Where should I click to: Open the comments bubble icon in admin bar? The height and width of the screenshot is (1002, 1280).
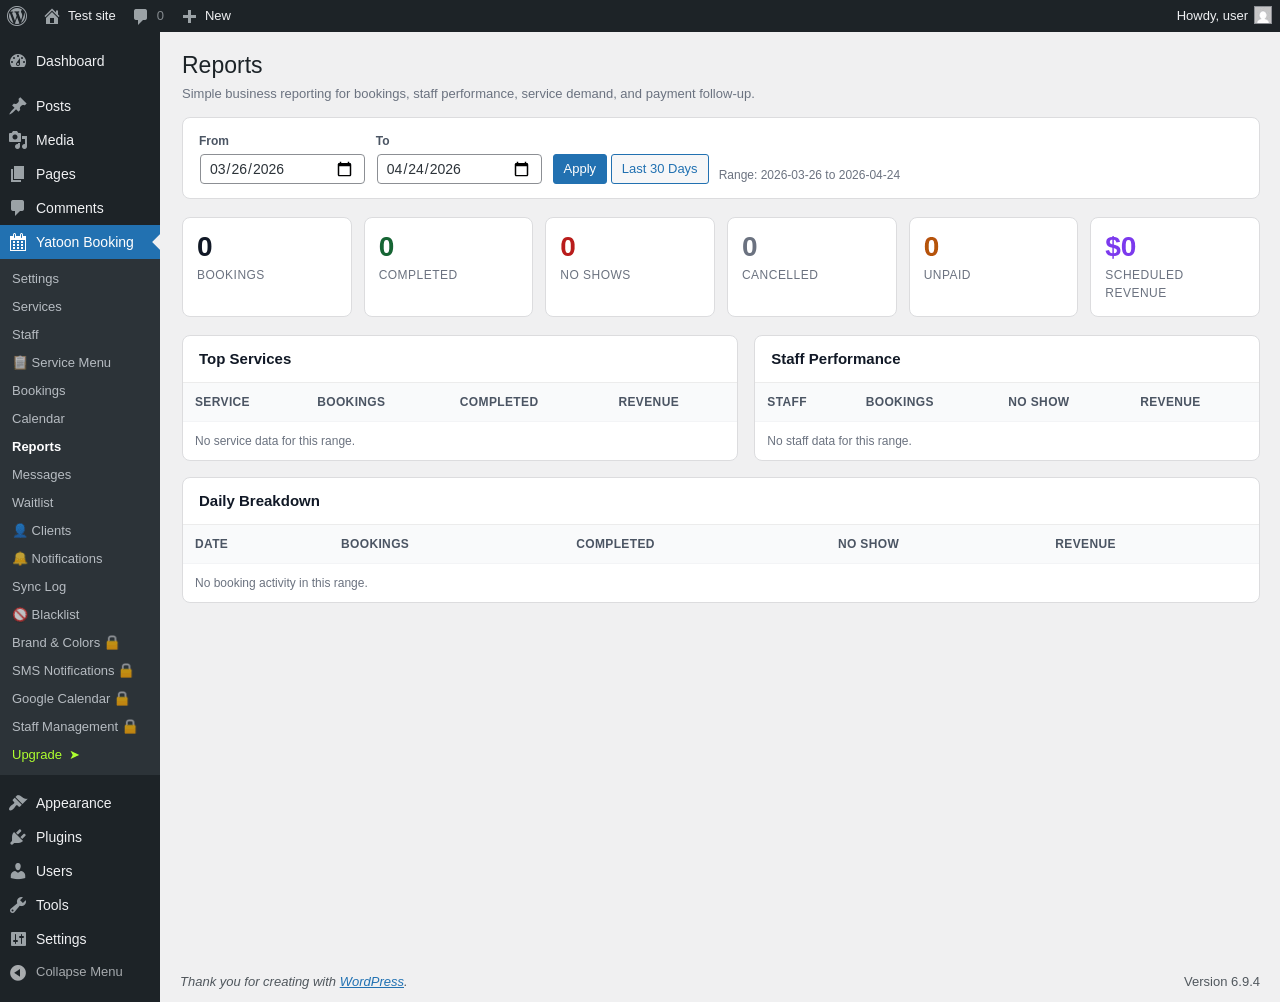pos(140,16)
